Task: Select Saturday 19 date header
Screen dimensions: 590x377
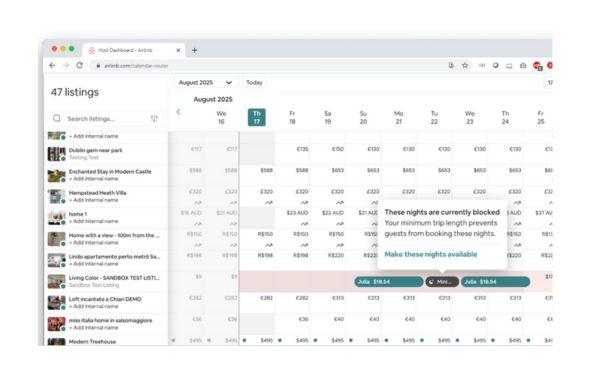Action: pos(328,117)
